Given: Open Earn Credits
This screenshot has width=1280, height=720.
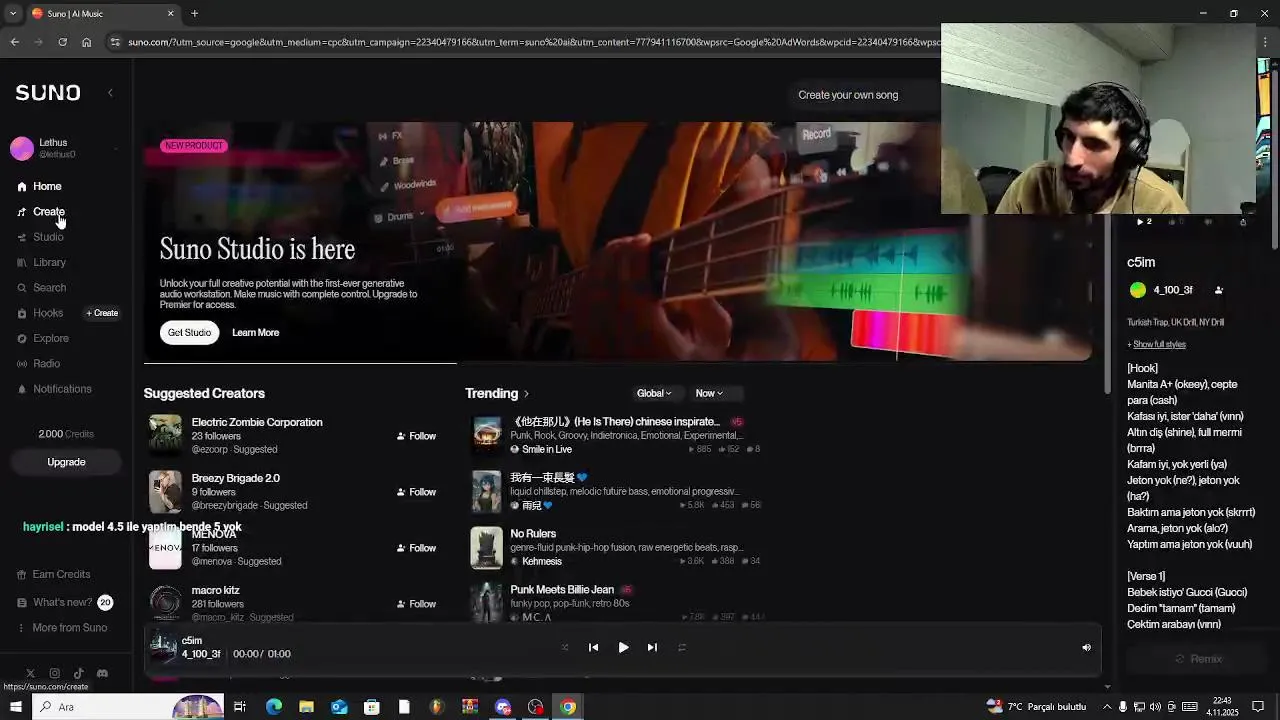Looking at the screenshot, I should 54,574.
